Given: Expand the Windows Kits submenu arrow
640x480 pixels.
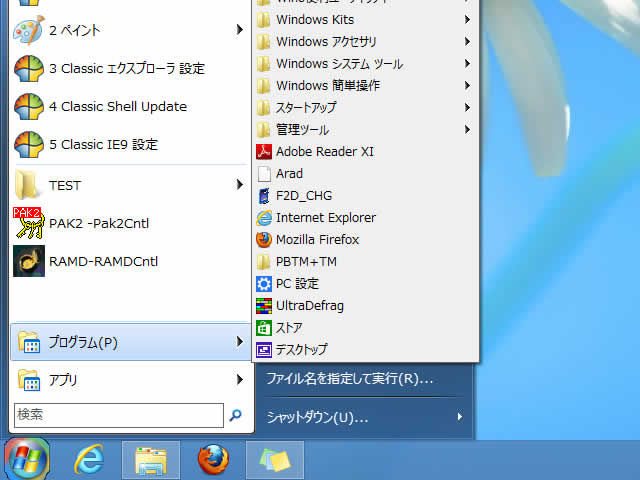Looking at the screenshot, I should [x=467, y=19].
